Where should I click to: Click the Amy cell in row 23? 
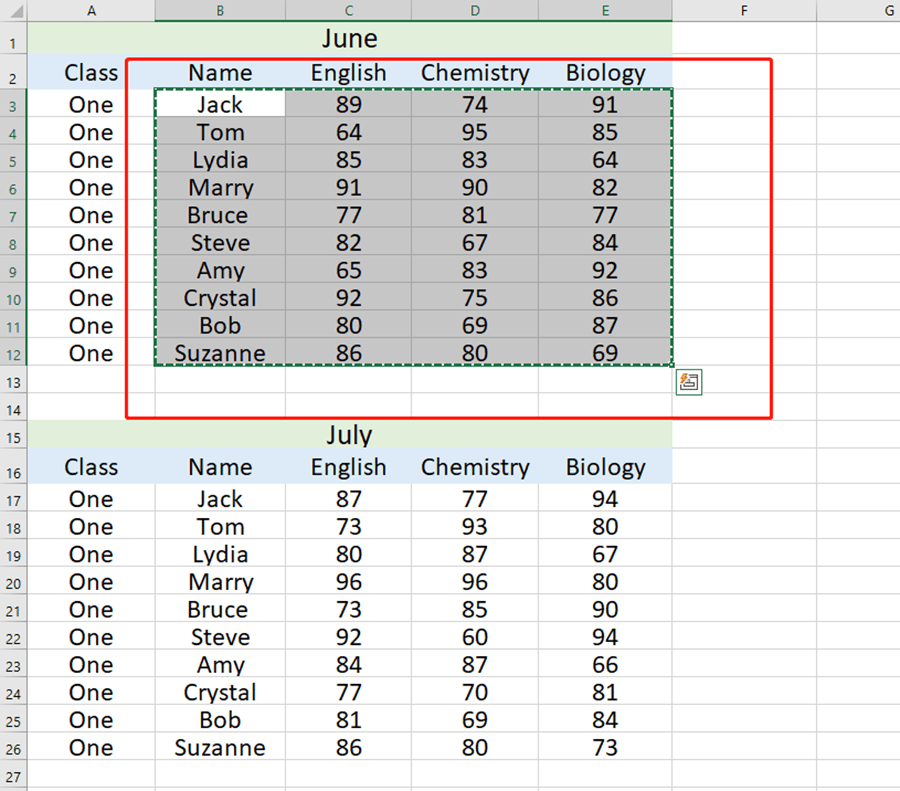[x=220, y=664]
